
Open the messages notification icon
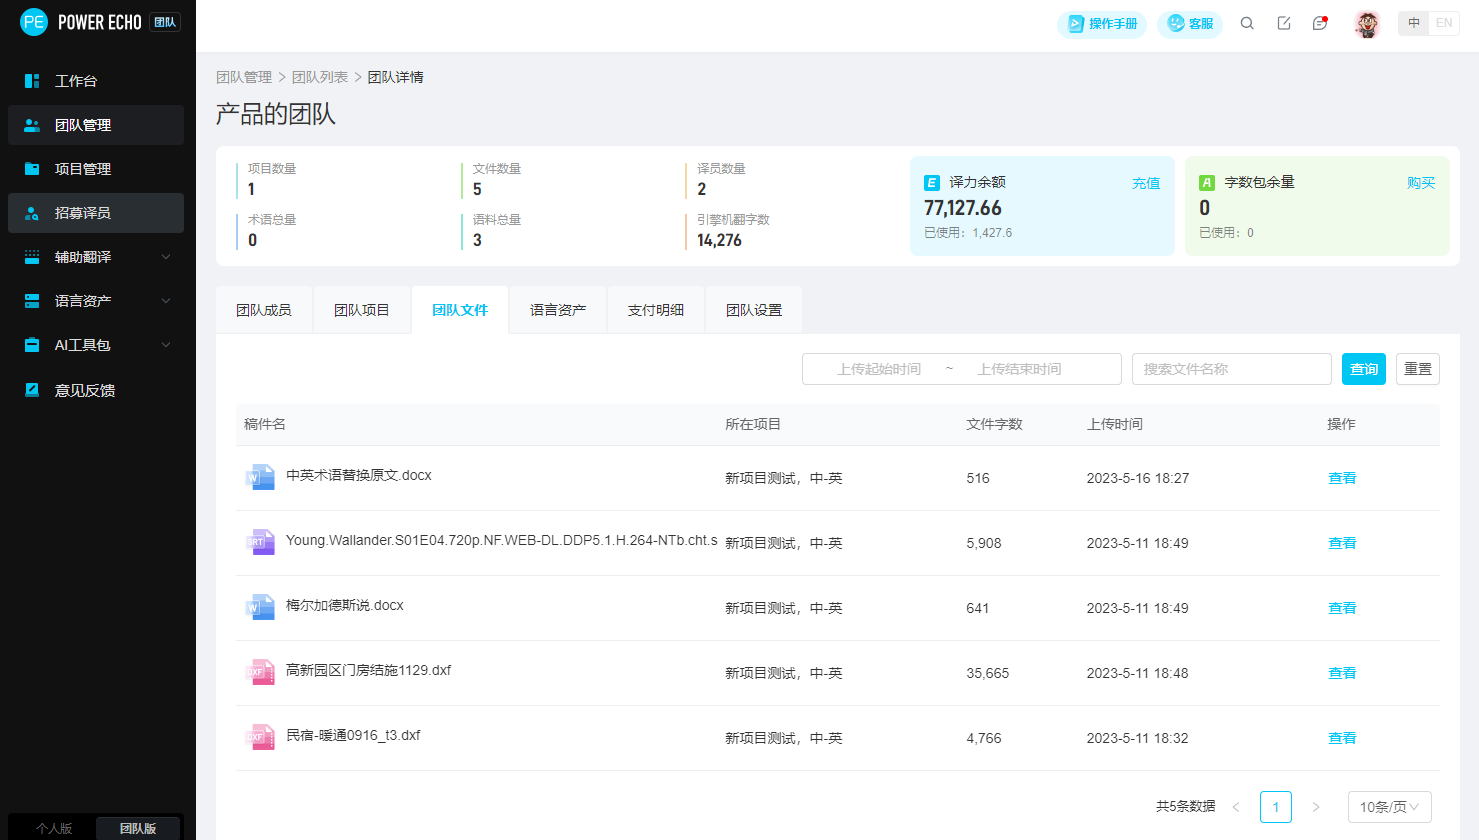click(x=1320, y=23)
